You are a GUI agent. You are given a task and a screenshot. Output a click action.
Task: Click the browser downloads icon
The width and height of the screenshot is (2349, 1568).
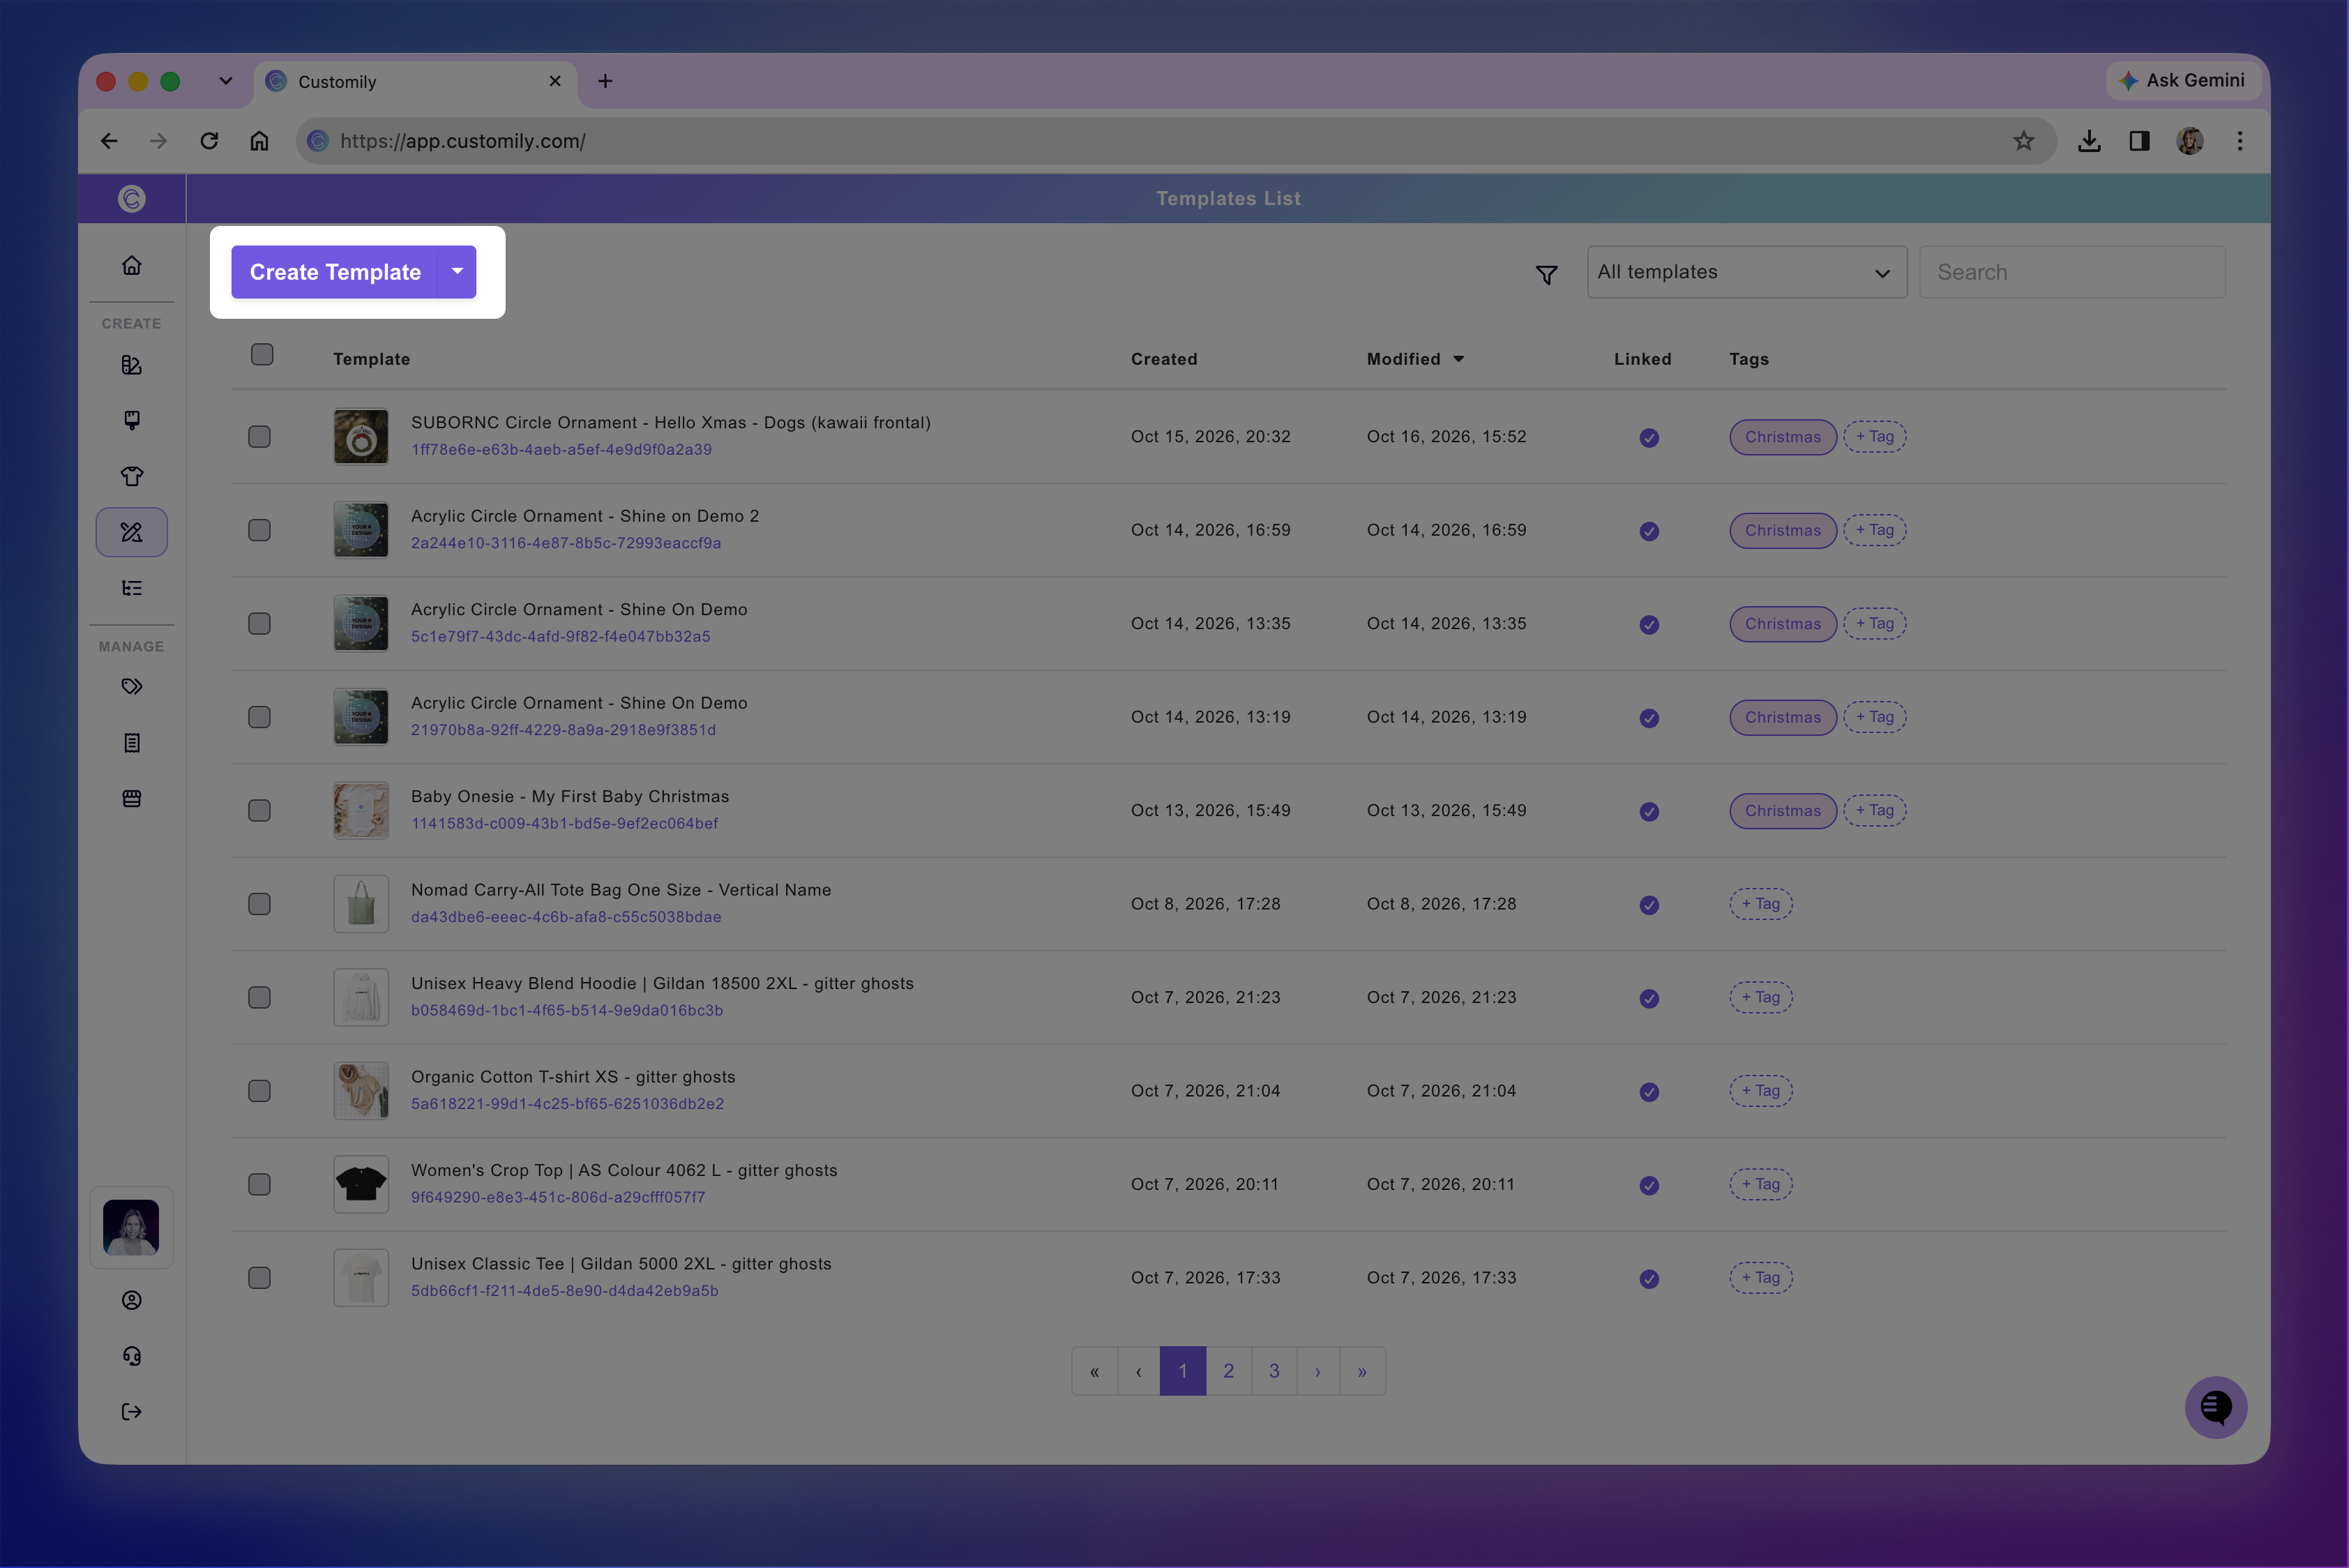point(2088,141)
